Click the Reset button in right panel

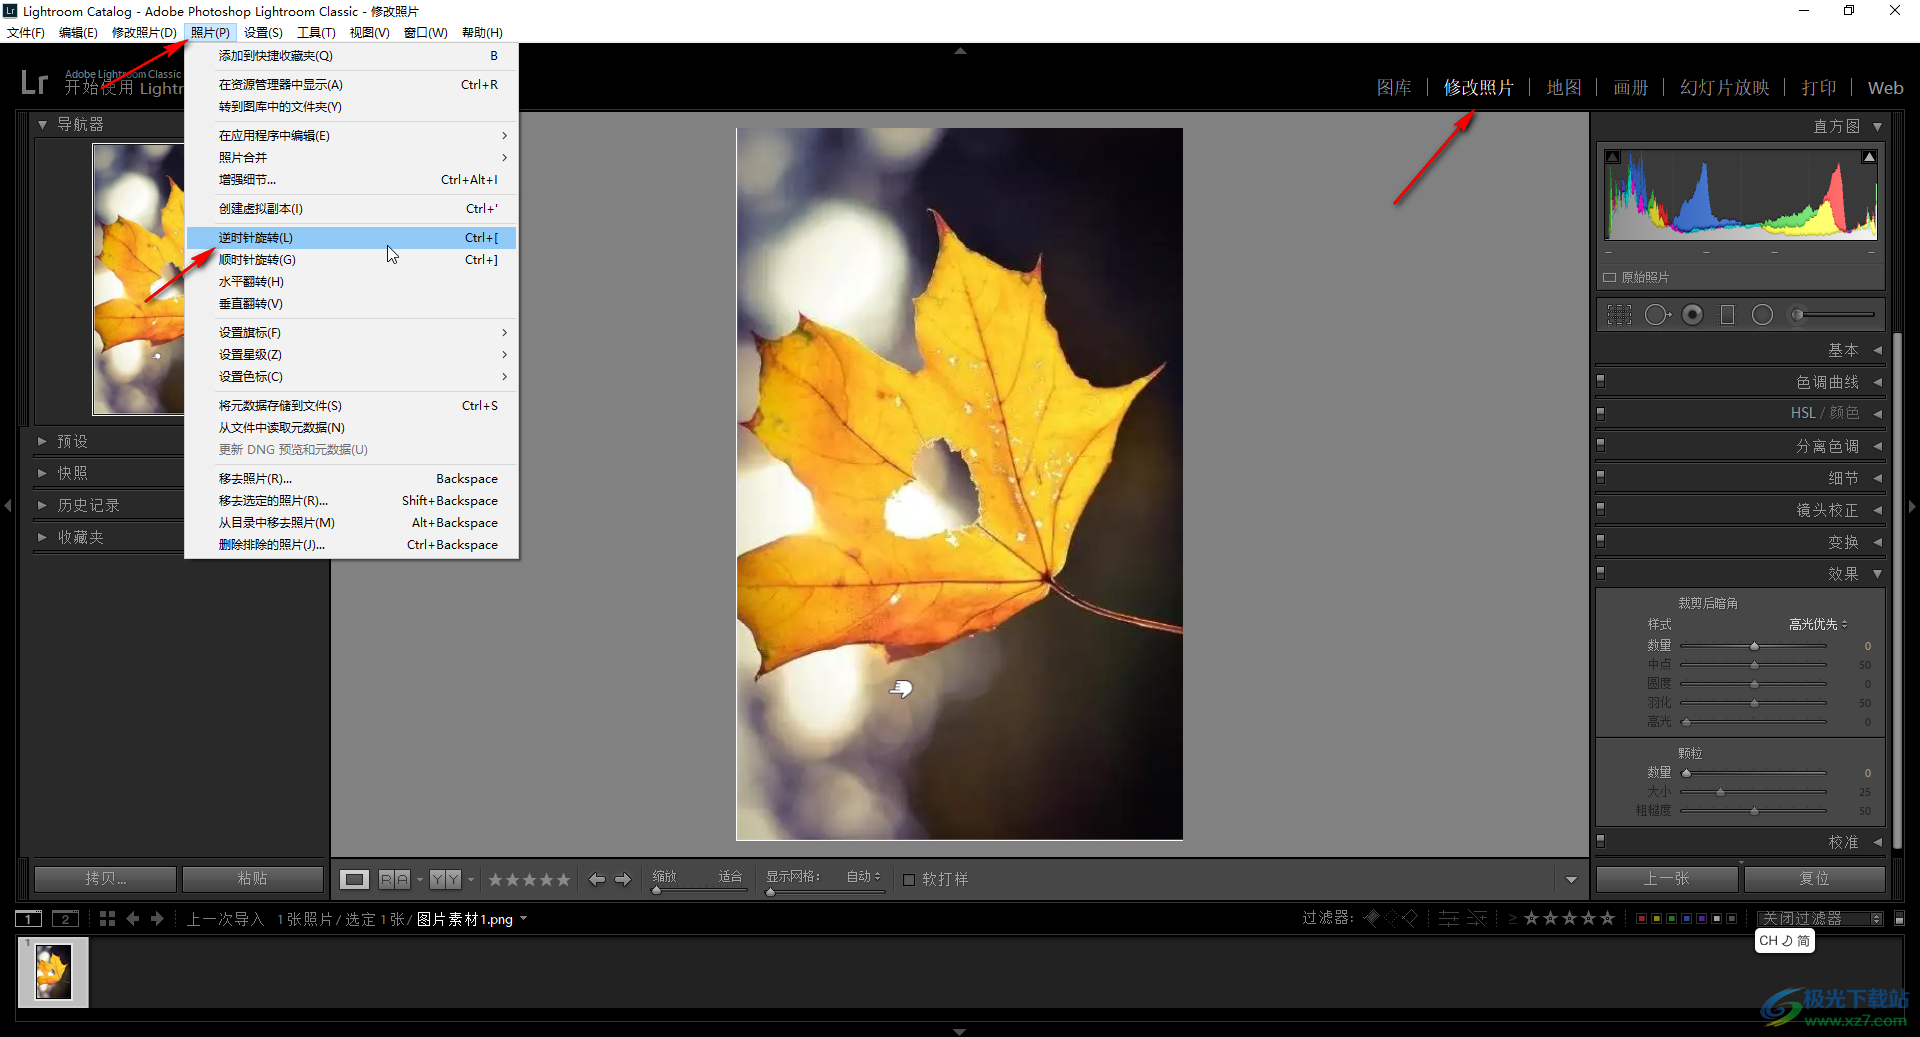pos(1814,879)
